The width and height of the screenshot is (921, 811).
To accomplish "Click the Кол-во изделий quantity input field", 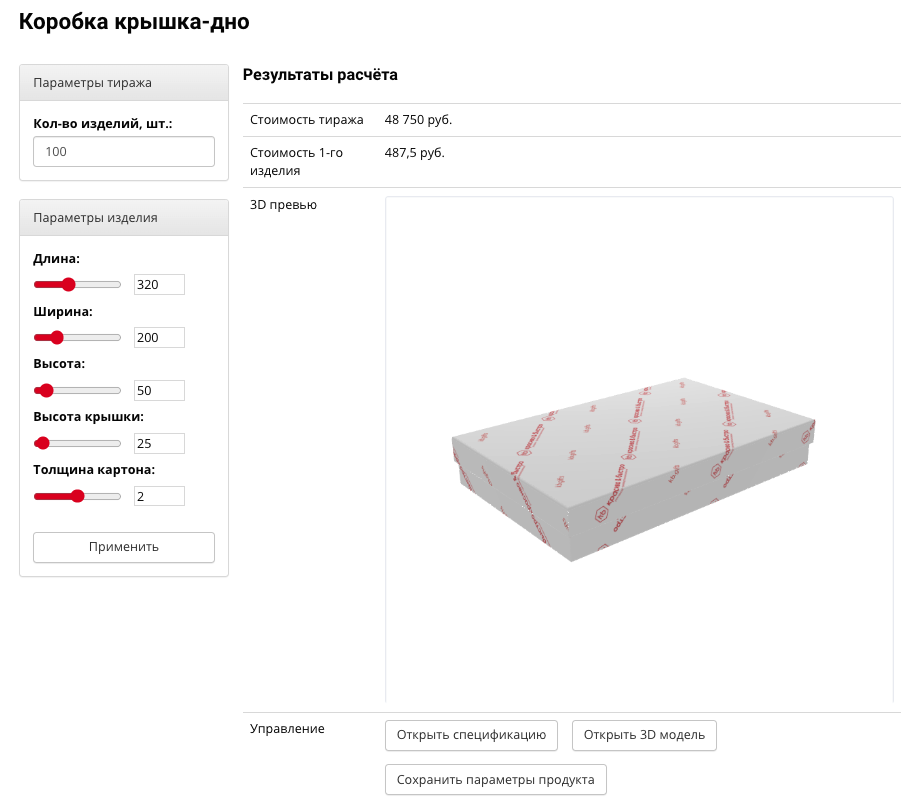I will pos(124,152).
